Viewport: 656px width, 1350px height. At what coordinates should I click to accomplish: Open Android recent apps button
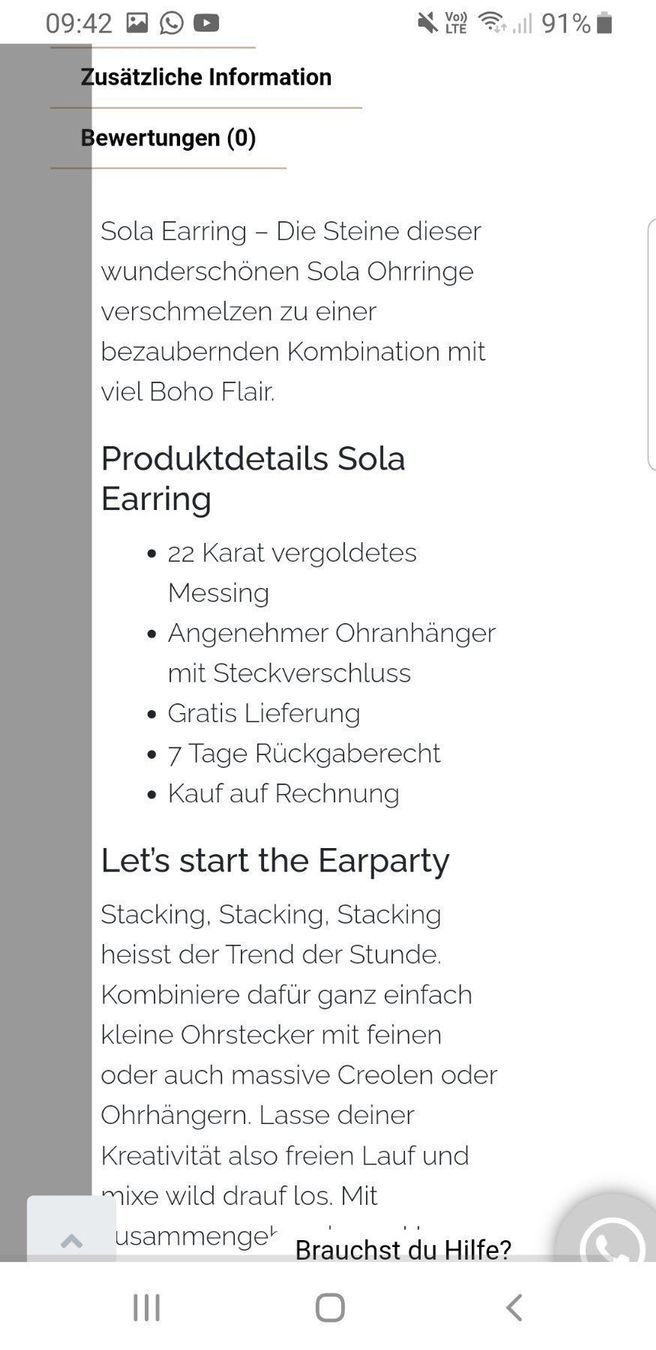[146, 1307]
